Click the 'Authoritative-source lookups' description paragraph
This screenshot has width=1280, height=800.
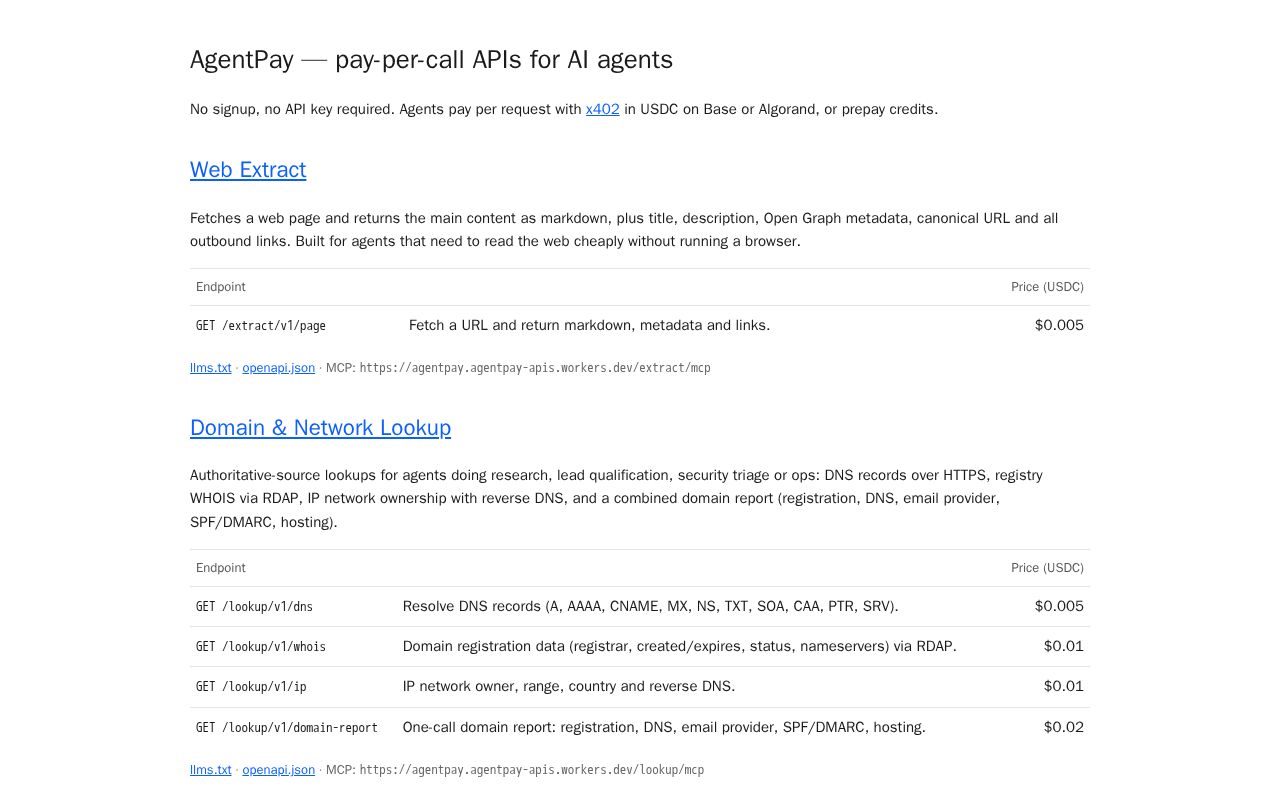point(616,498)
